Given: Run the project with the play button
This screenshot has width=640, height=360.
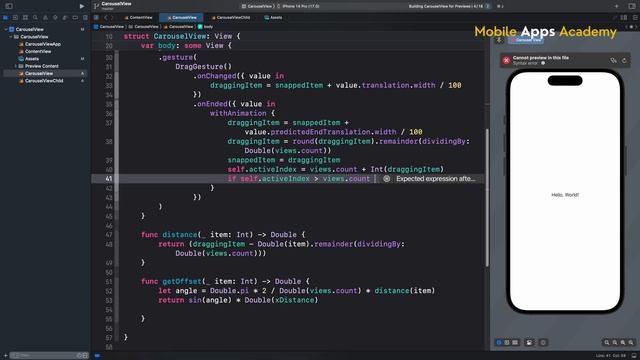Looking at the screenshot, I should click(82, 6).
